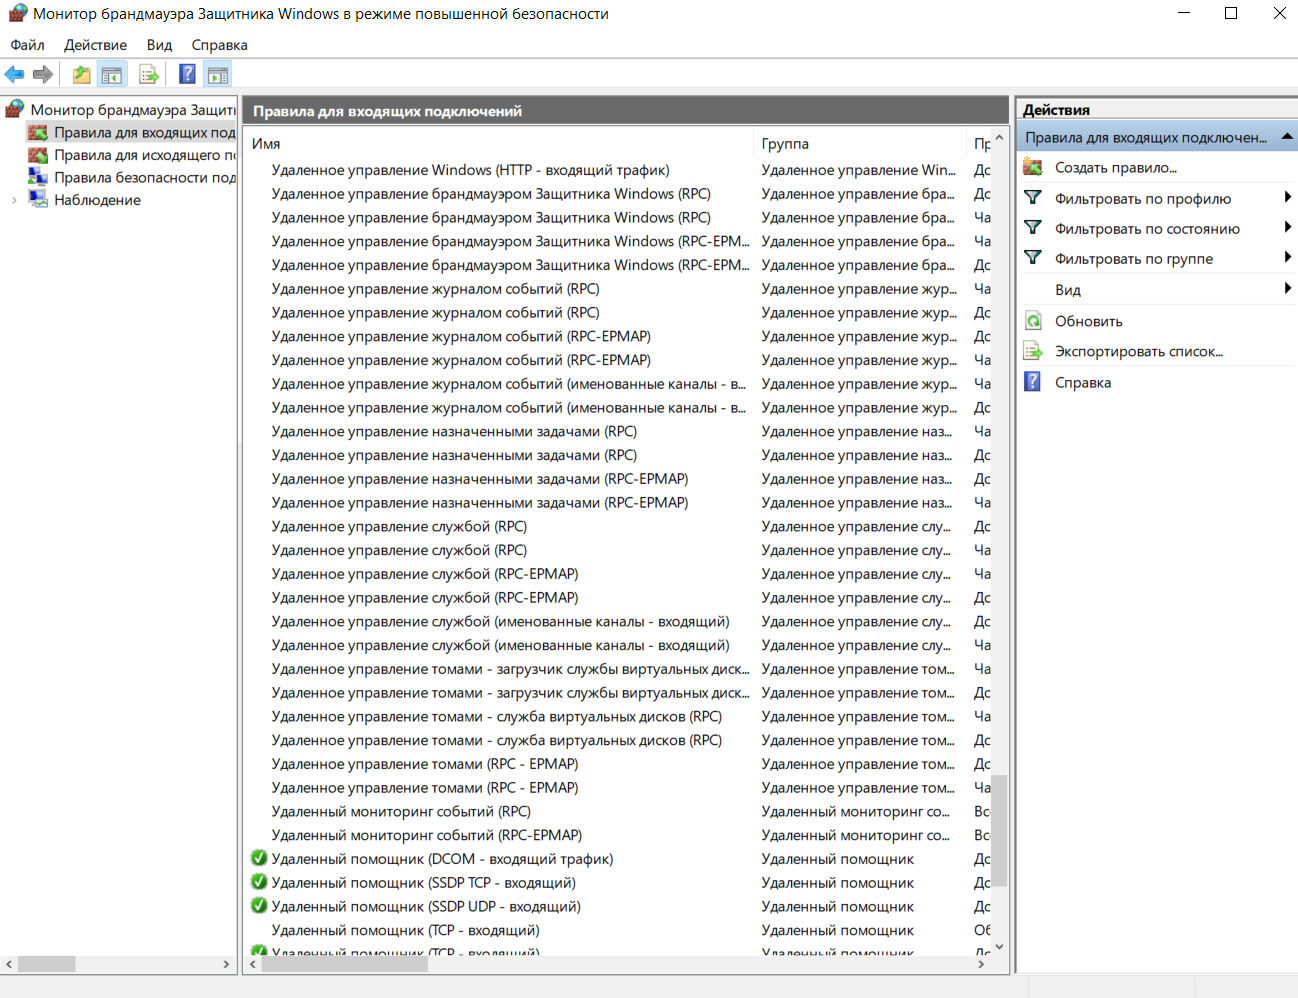Select rule Удаленный мониторинг событий (RPC-EPMAP)
The height and width of the screenshot is (998, 1298).
[x=427, y=835]
